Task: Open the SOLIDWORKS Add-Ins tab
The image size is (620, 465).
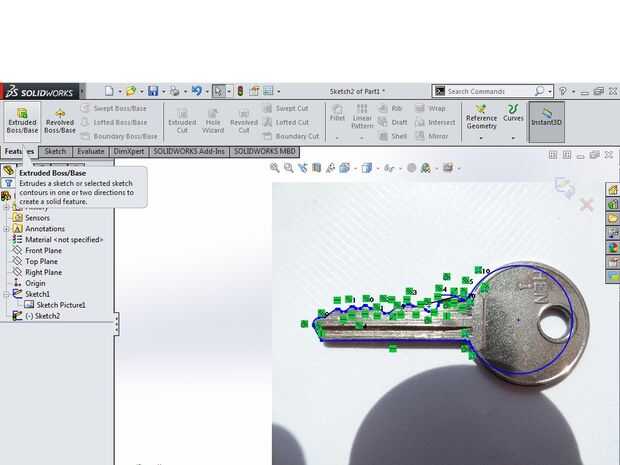Action: tap(189, 151)
